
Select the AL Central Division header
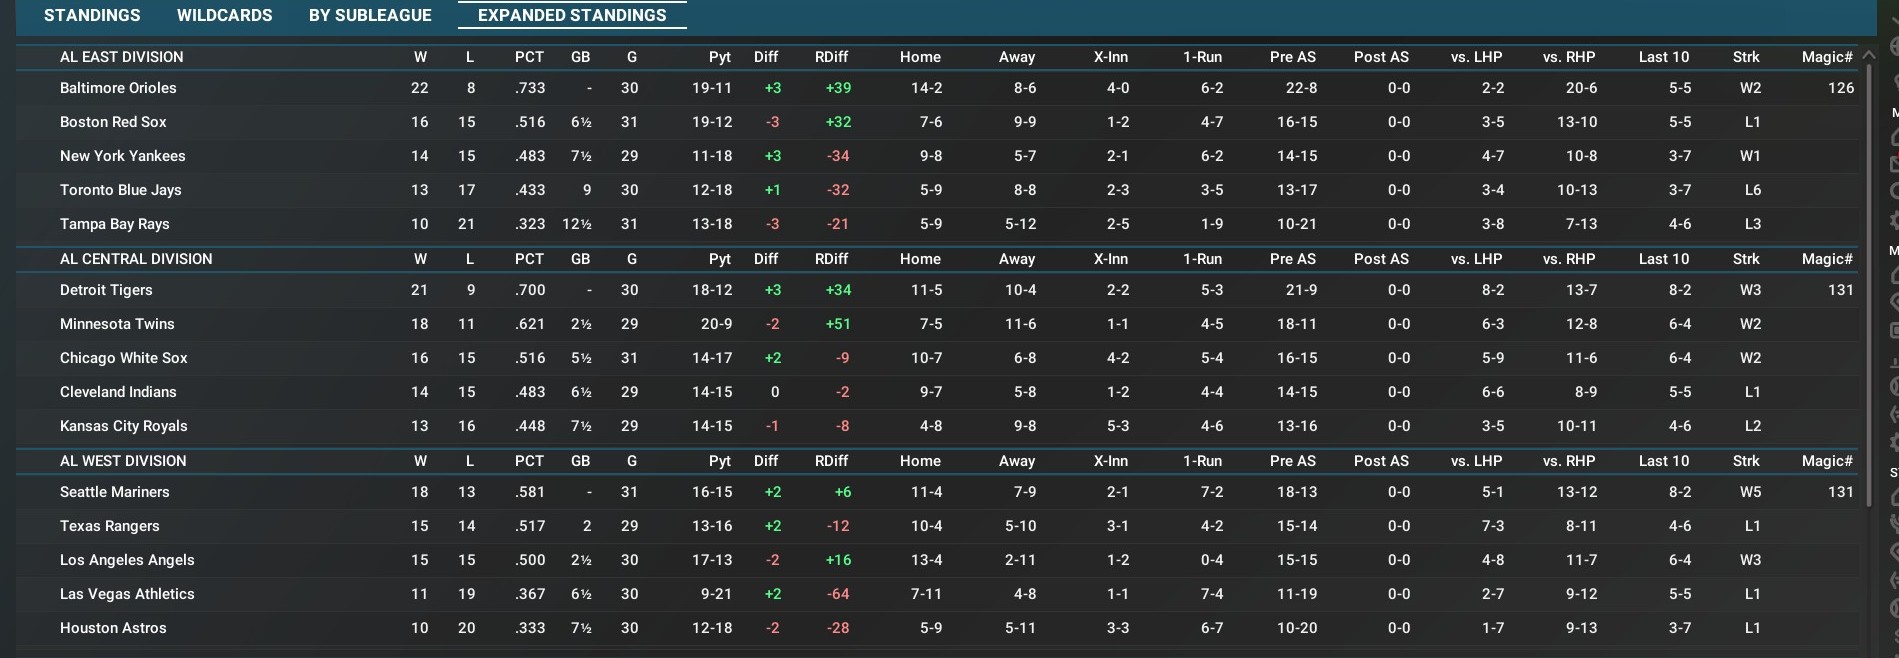click(x=136, y=259)
